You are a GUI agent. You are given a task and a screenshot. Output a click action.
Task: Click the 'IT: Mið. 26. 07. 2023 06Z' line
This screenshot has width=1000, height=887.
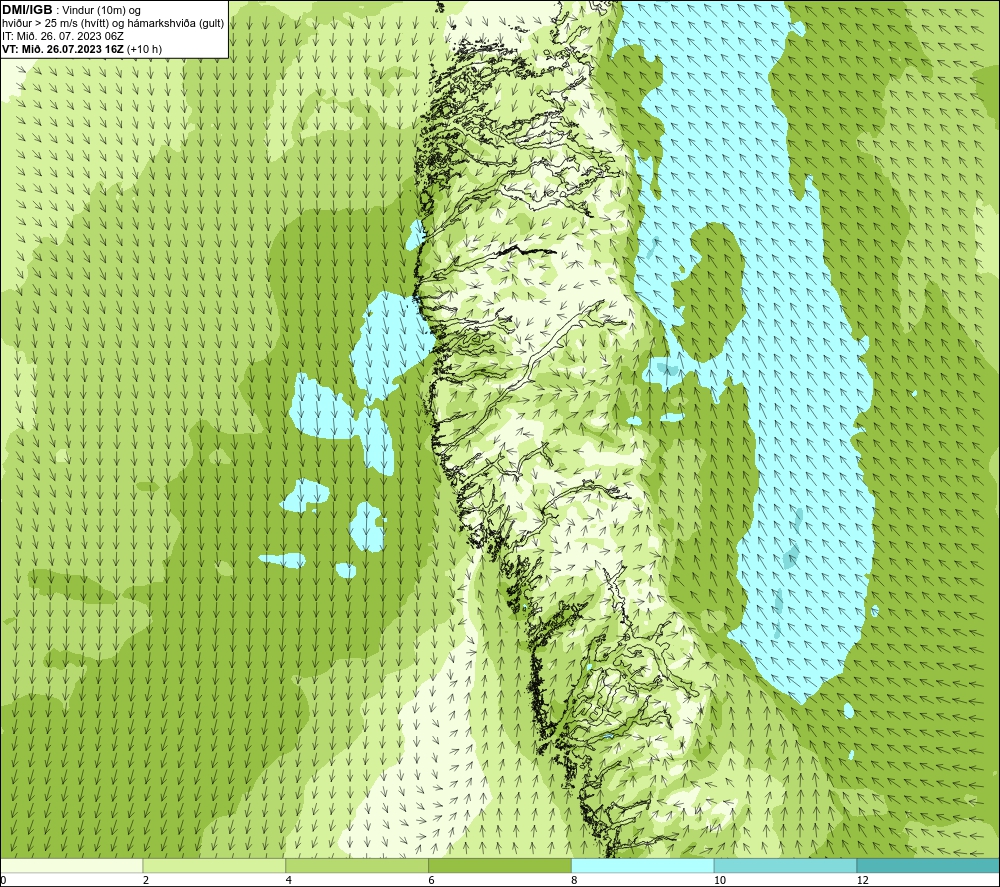(x=63, y=36)
